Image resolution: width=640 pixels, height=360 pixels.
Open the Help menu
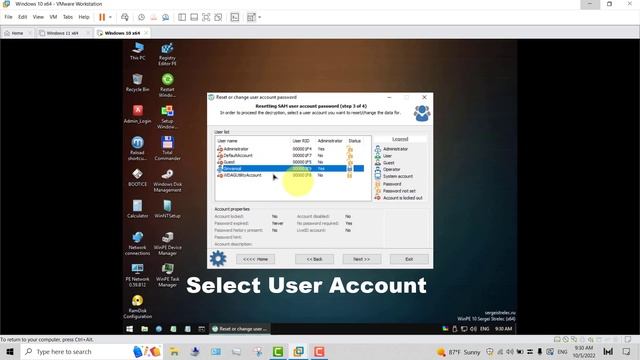click(84, 17)
